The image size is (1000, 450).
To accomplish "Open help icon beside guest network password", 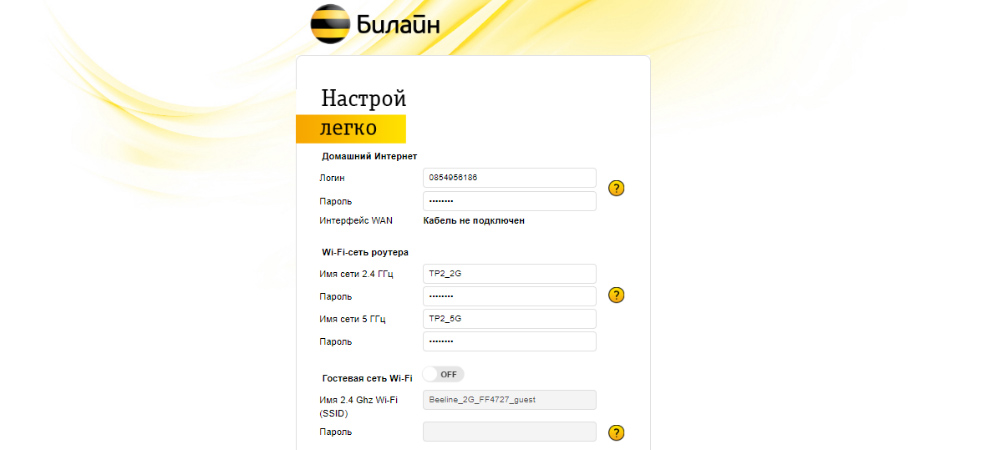I will [616, 433].
